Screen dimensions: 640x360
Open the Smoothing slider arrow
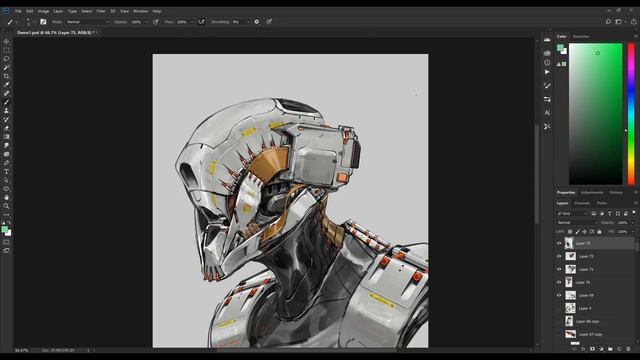tap(247, 22)
